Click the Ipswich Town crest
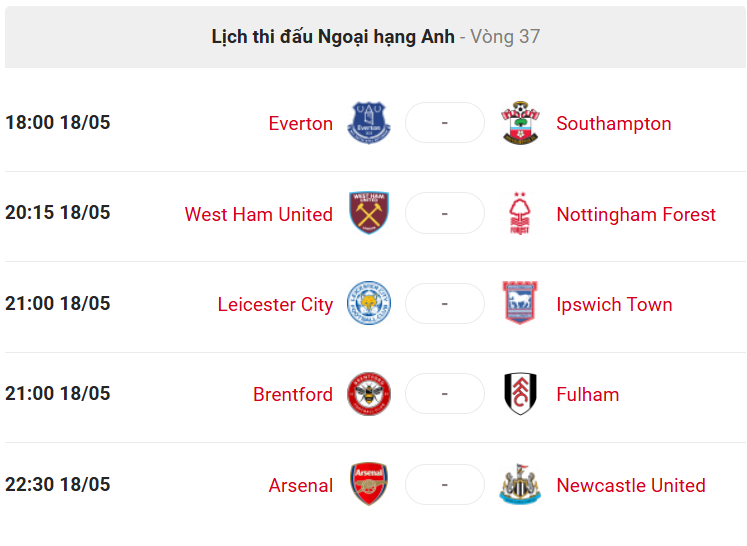 (x=520, y=303)
